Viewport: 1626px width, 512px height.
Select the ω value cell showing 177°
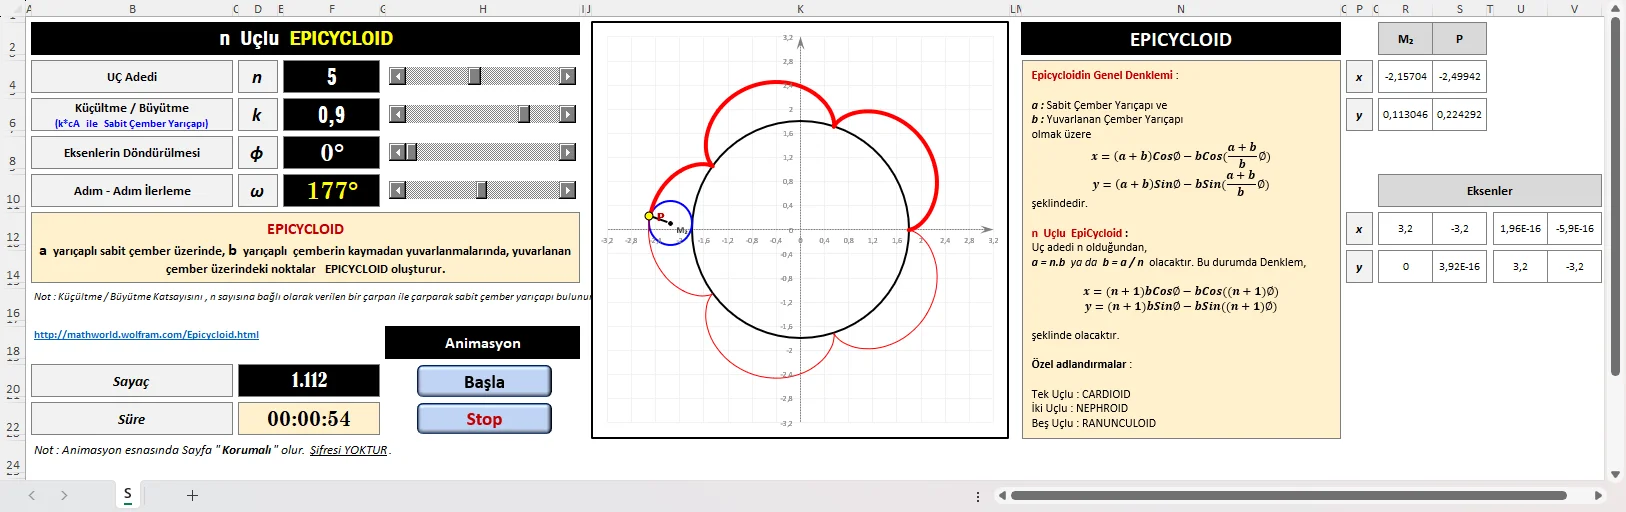[332, 191]
